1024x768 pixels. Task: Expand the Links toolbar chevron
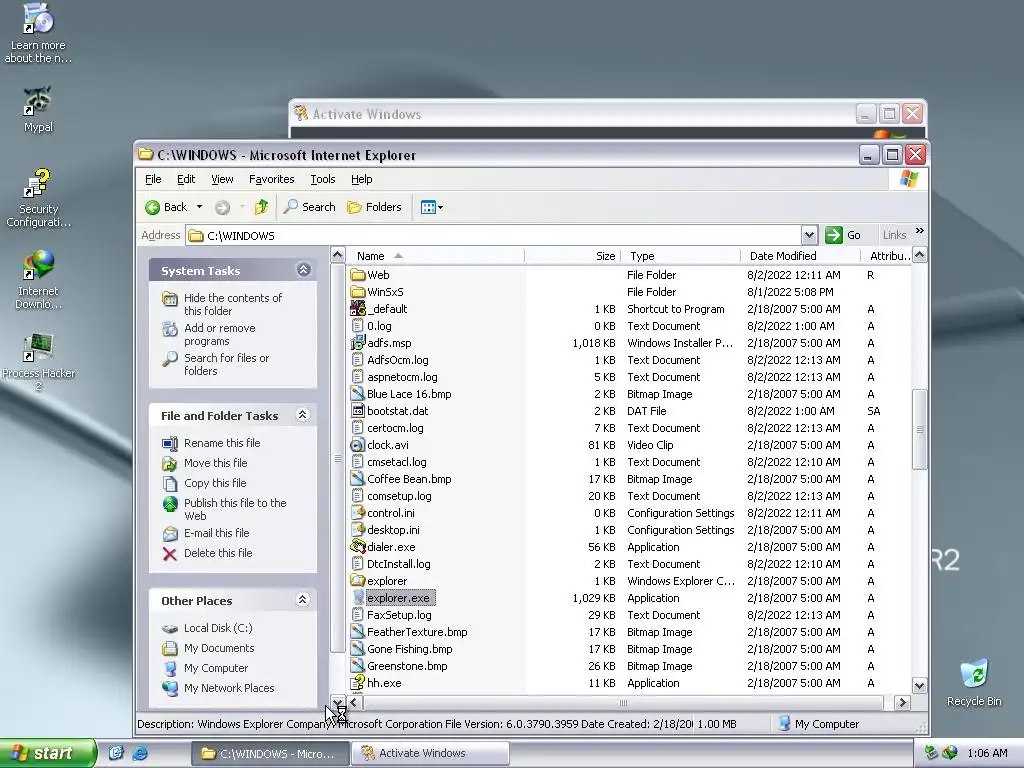(x=920, y=231)
